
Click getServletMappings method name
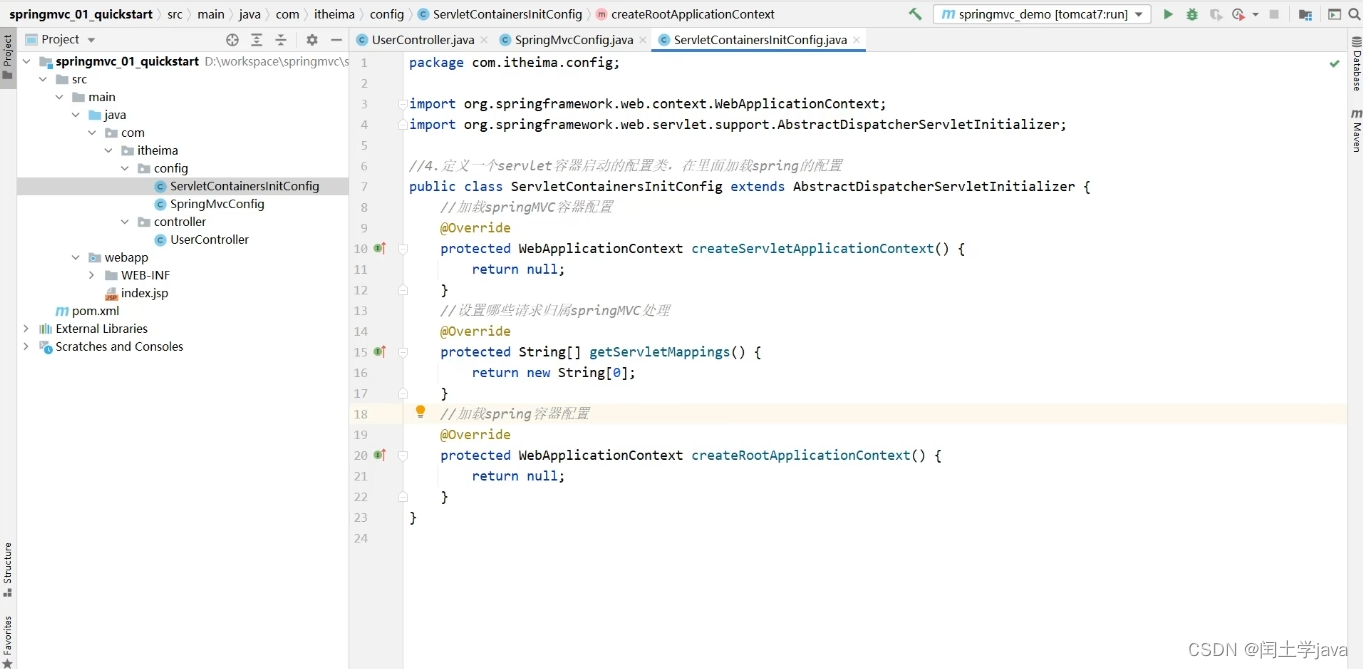click(659, 352)
